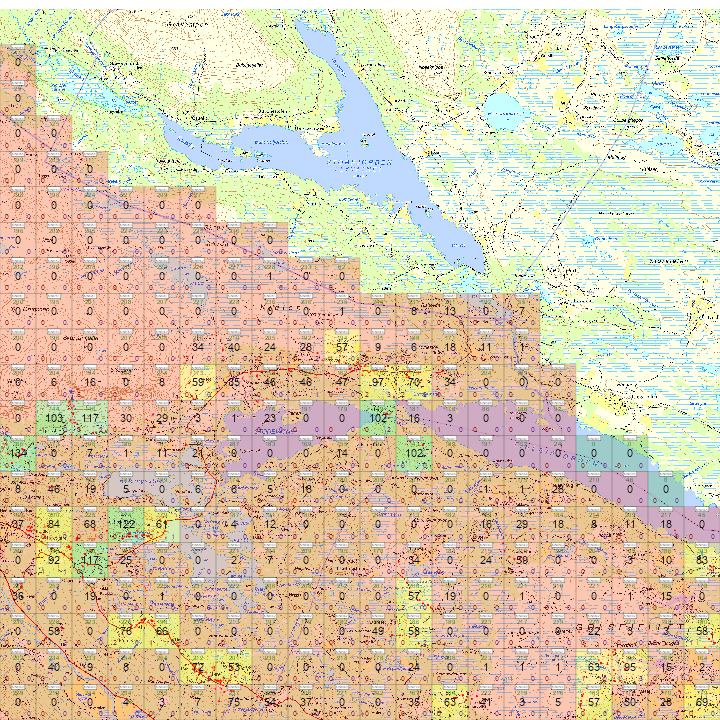The image size is (720, 720).
Task: Select the yellow cell showing 53
Action: [234, 667]
